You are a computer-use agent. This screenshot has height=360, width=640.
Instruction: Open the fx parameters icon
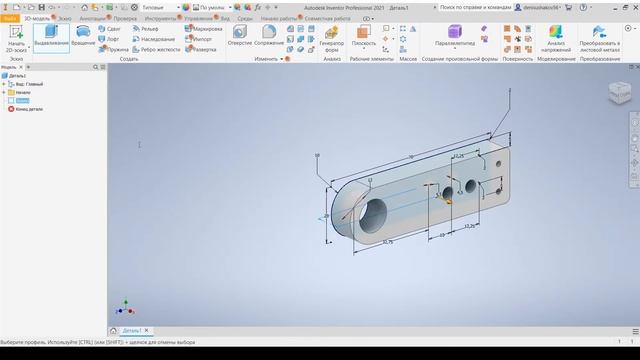(258, 7)
